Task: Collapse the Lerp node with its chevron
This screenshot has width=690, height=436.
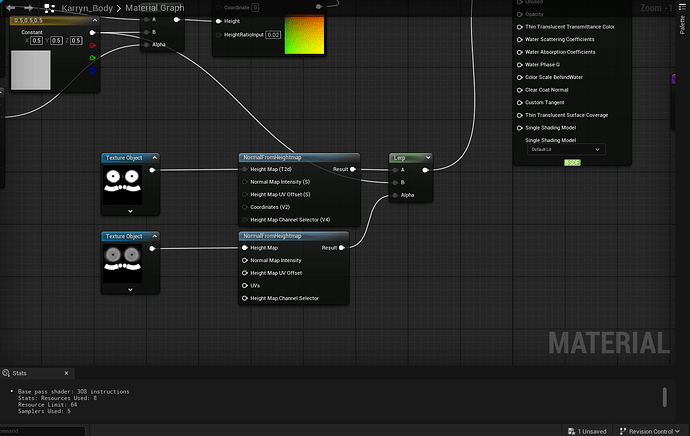Action: pos(428,158)
